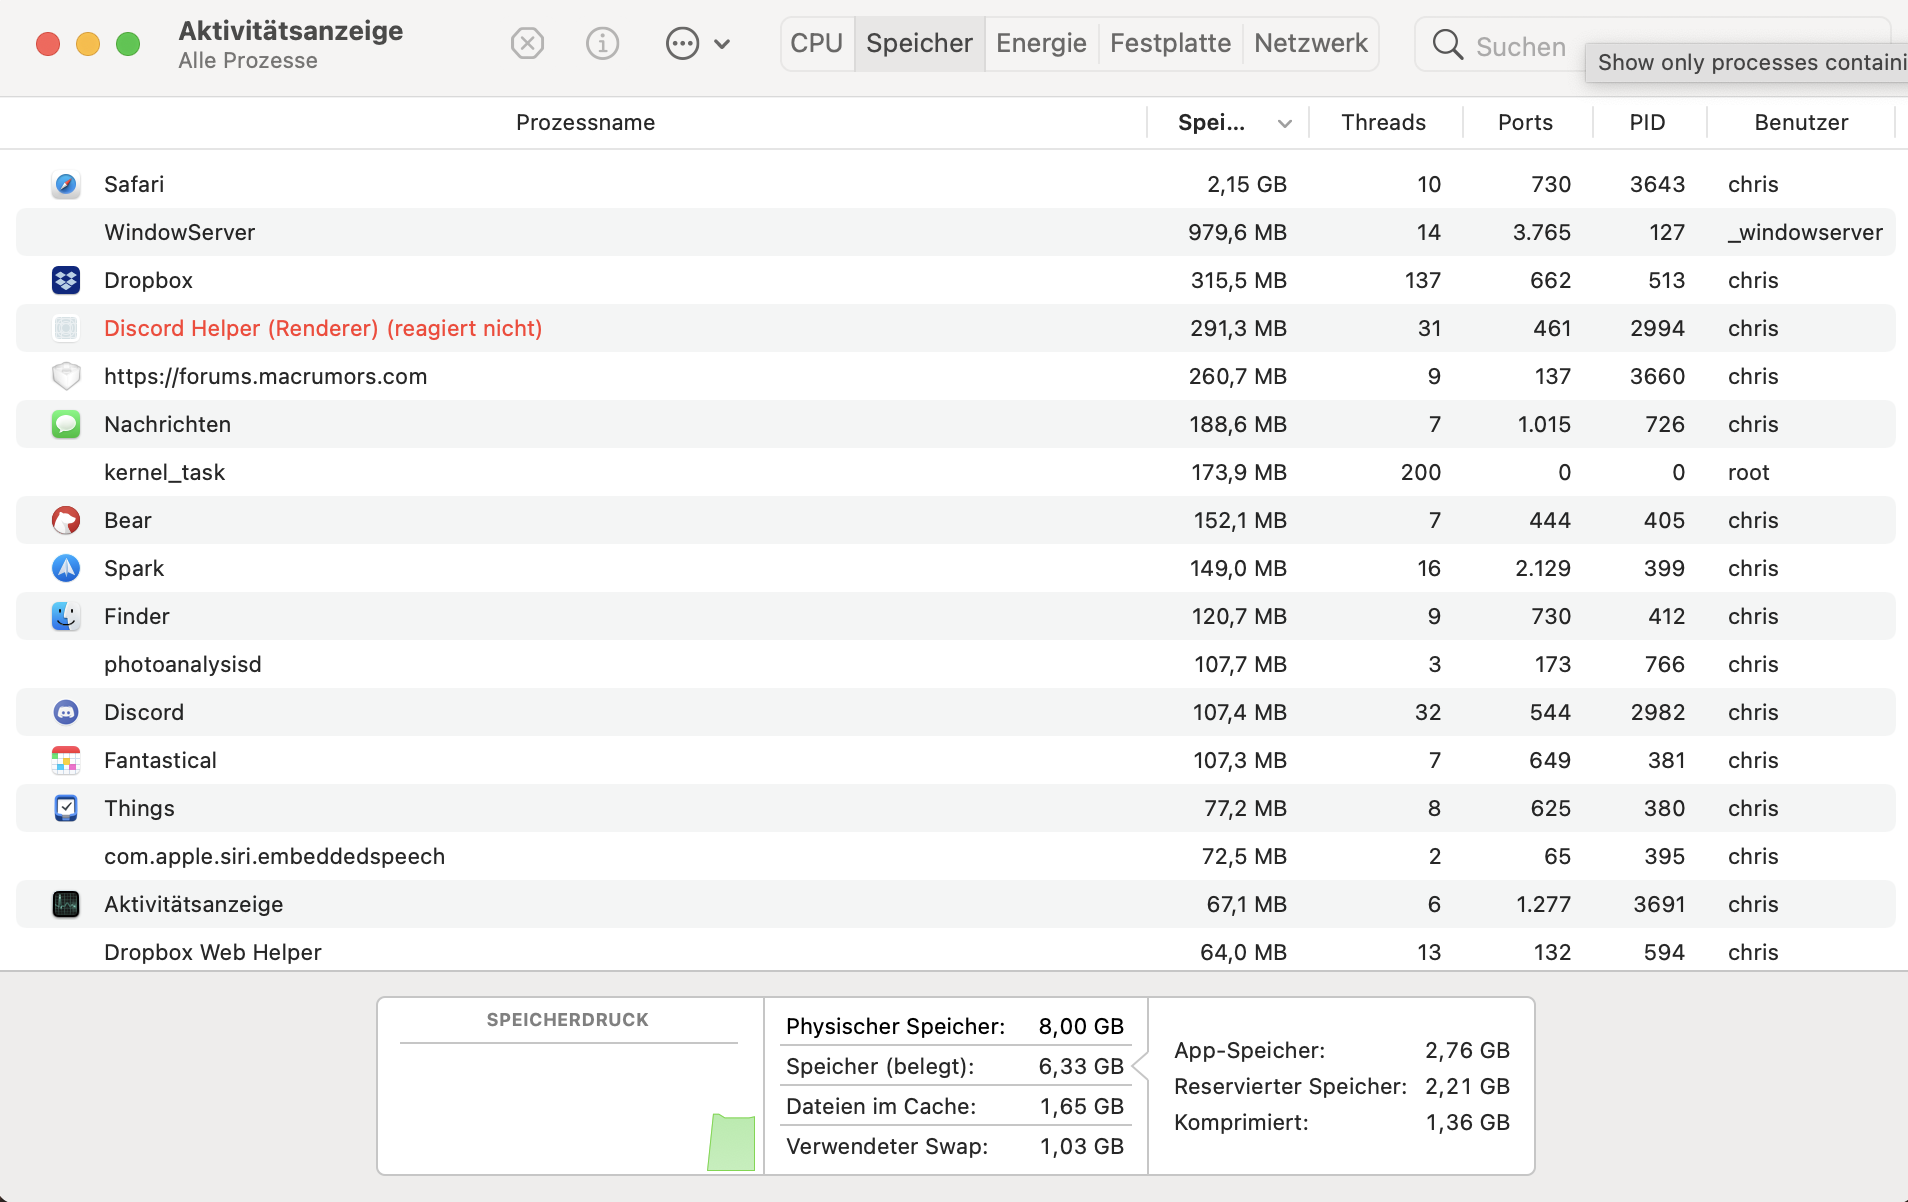The width and height of the screenshot is (1908, 1202).
Task: Sort processes by PID column
Action: [1647, 123]
